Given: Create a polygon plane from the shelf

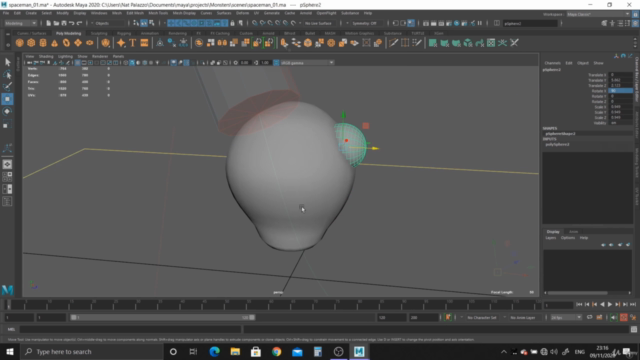Looking at the screenshot, I should click(x=78, y=43).
